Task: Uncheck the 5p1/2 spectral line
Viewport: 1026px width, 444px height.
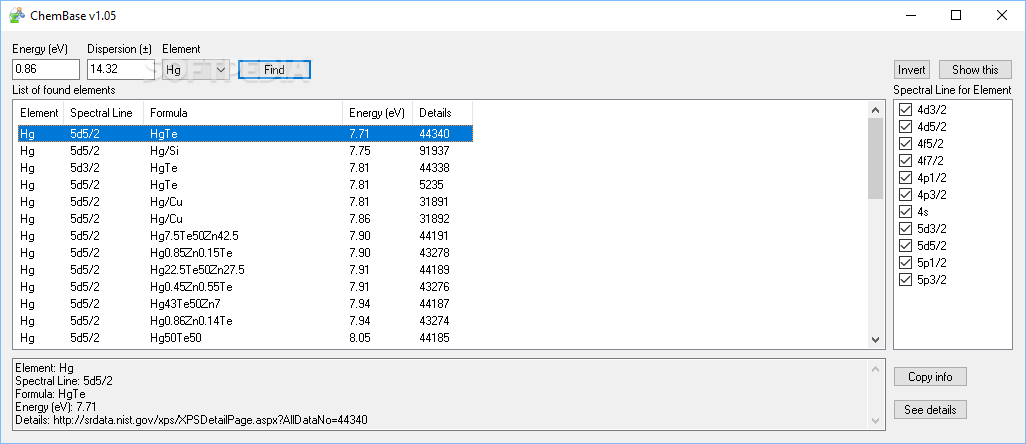Action: pos(906,262)
